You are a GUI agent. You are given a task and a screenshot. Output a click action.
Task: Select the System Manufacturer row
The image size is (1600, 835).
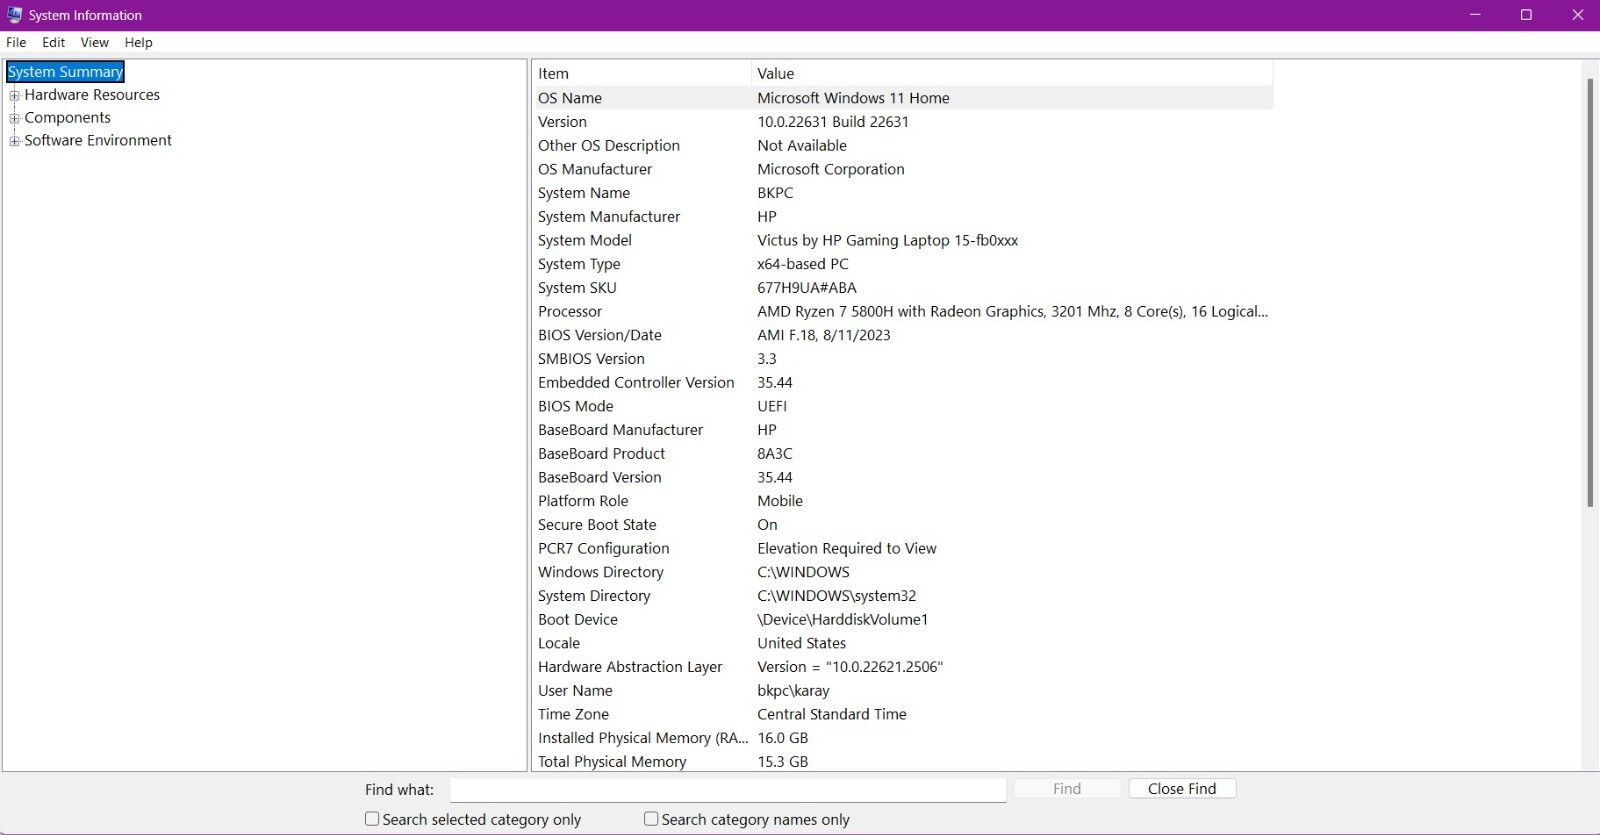[x=902, y=217]
